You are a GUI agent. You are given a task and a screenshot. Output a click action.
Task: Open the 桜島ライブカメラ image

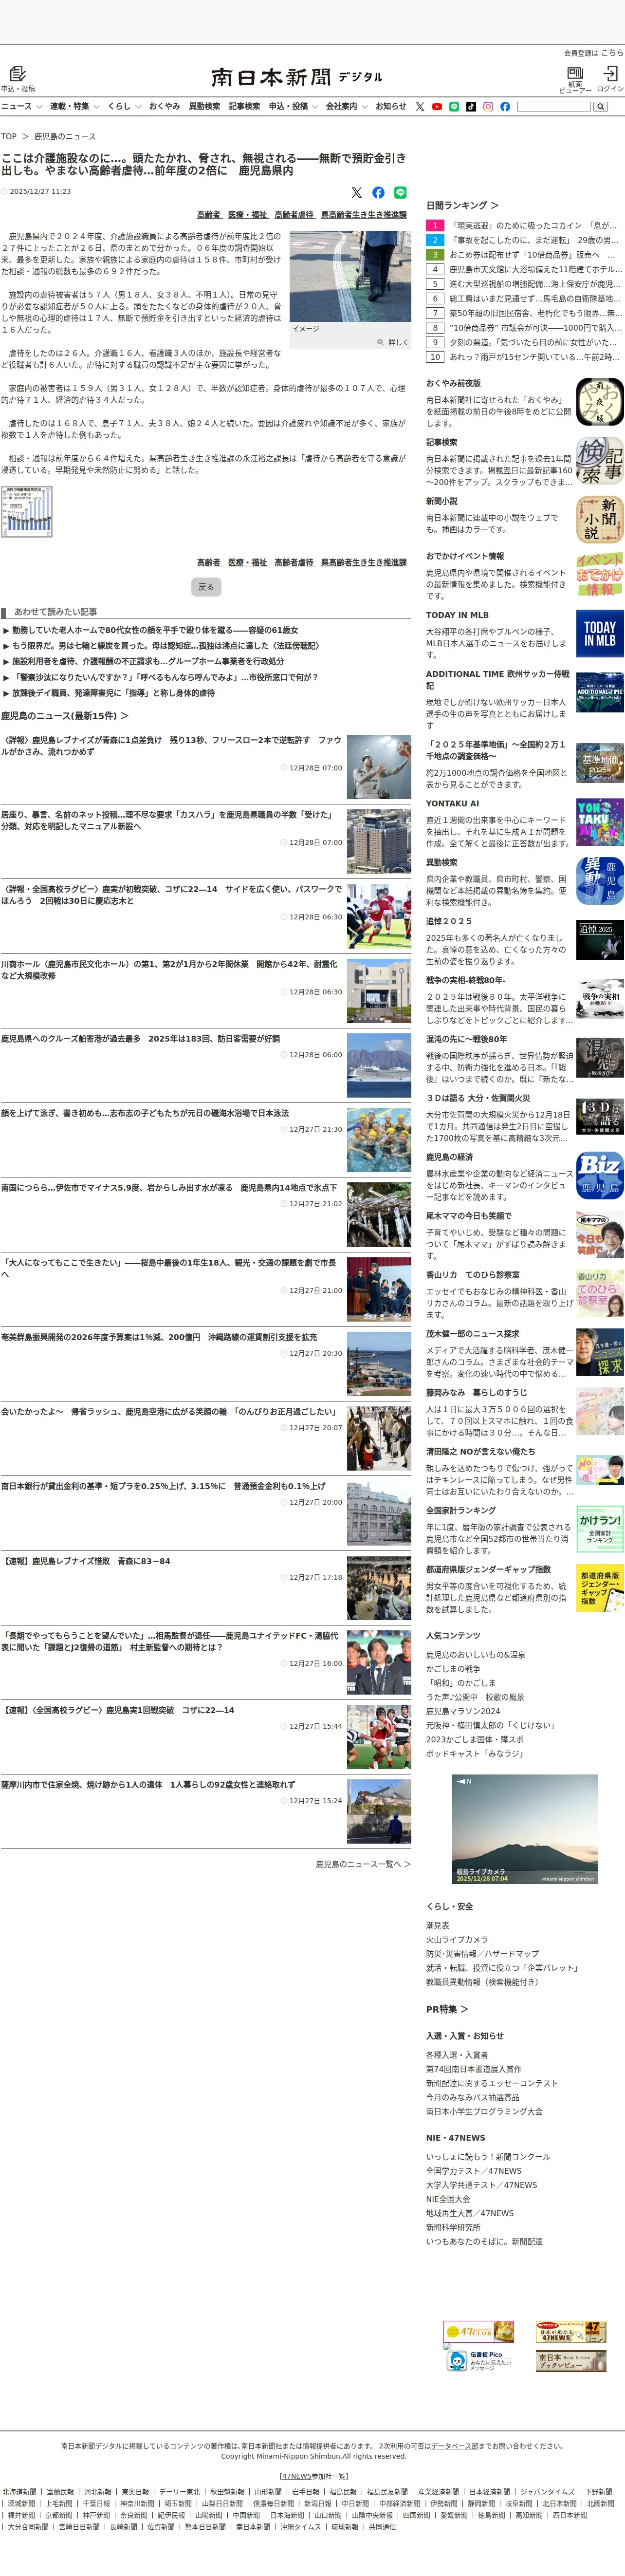pos(525,1830)
